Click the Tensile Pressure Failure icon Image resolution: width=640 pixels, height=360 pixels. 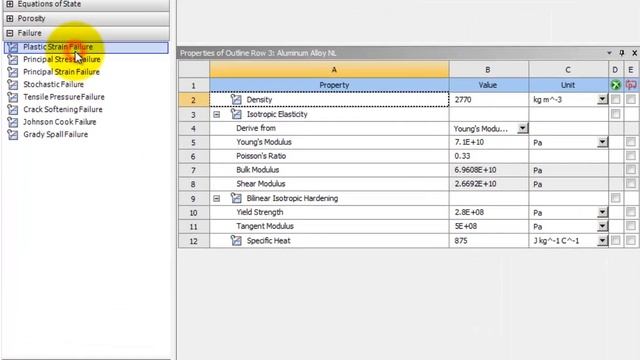(13, 97)
